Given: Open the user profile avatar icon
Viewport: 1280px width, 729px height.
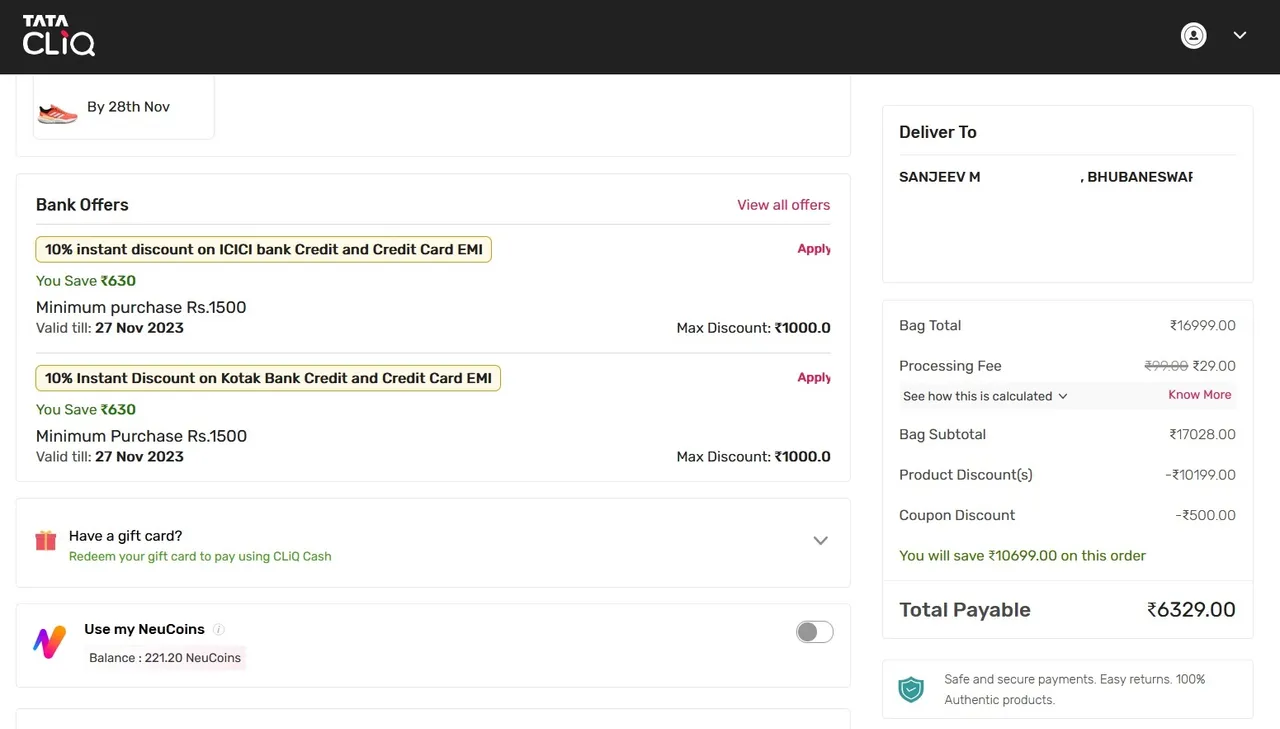Looking at the screenshot, I should (x=1193, y=35).
